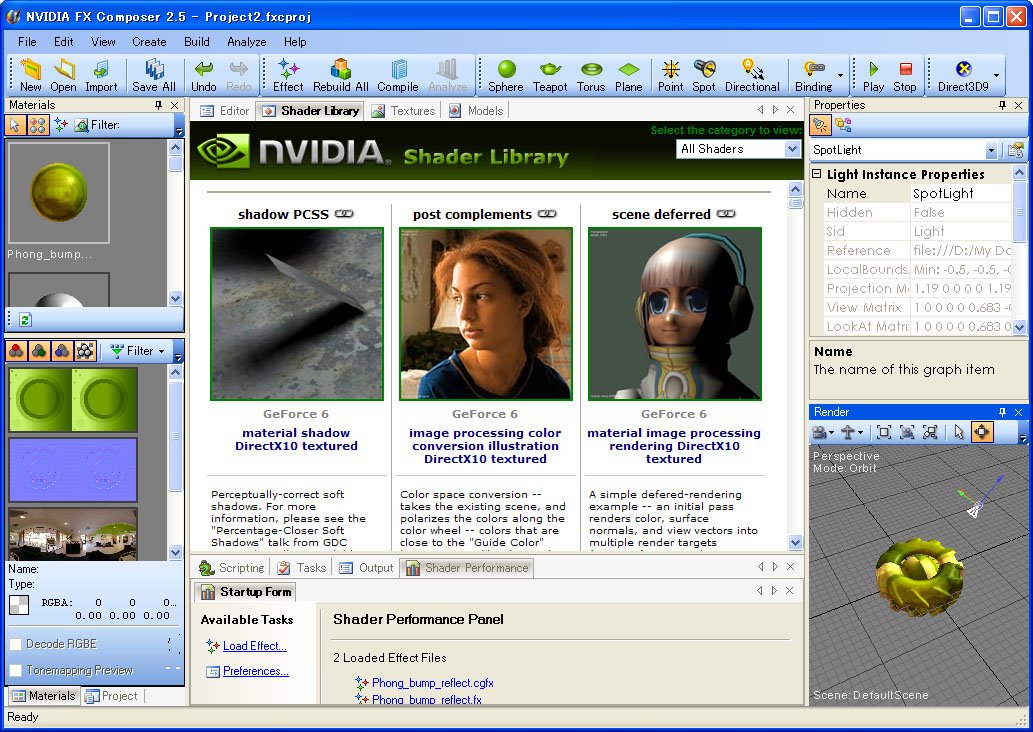The image size is (1033, 732).
Task: Add a Plane primitive
Action: coord(628,69)
